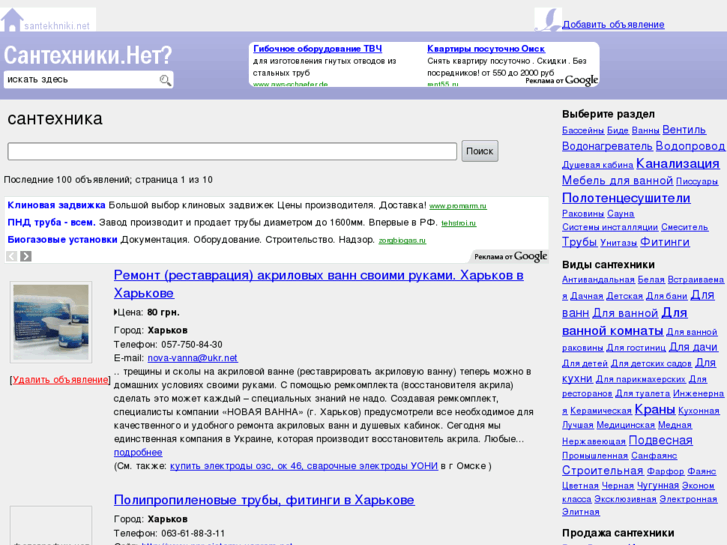
Task: Select Полотенцесушители section
Action: coord(626,198)
